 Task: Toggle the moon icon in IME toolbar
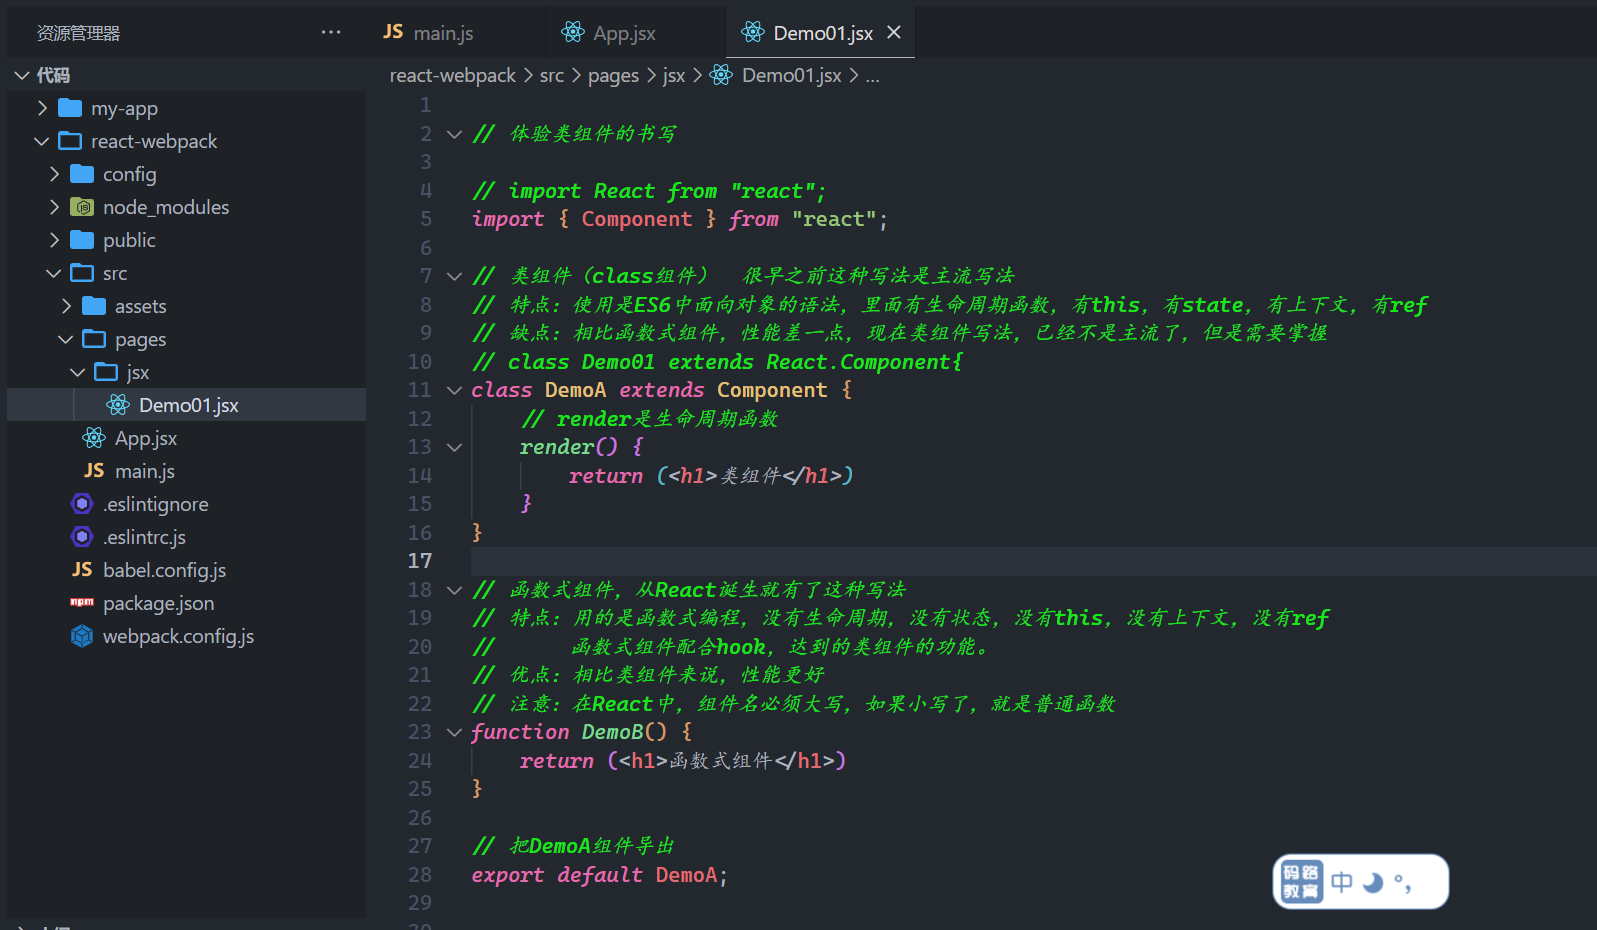pos(1373,882)
